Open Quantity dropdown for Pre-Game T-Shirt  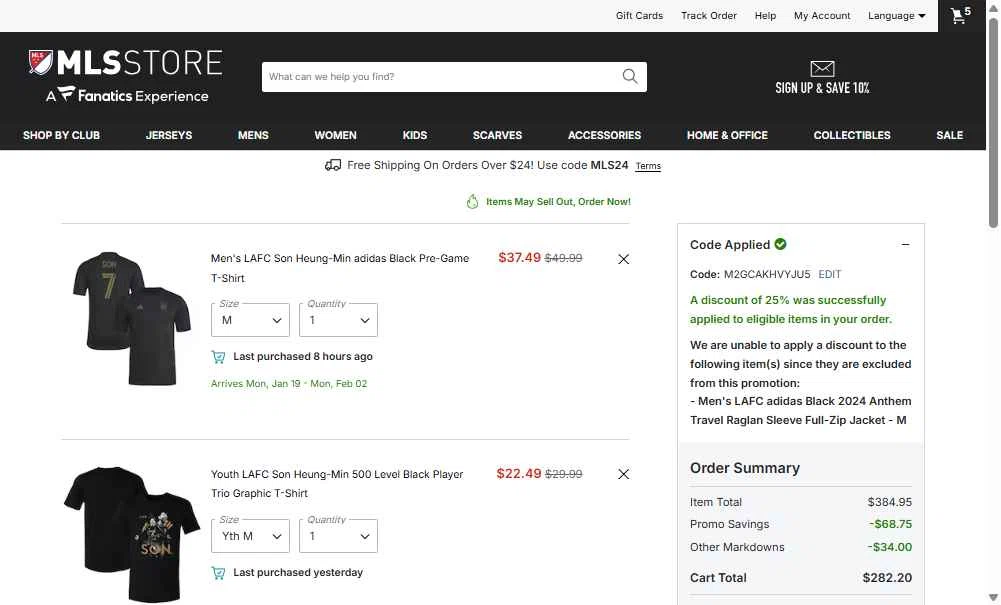(338, 320)
